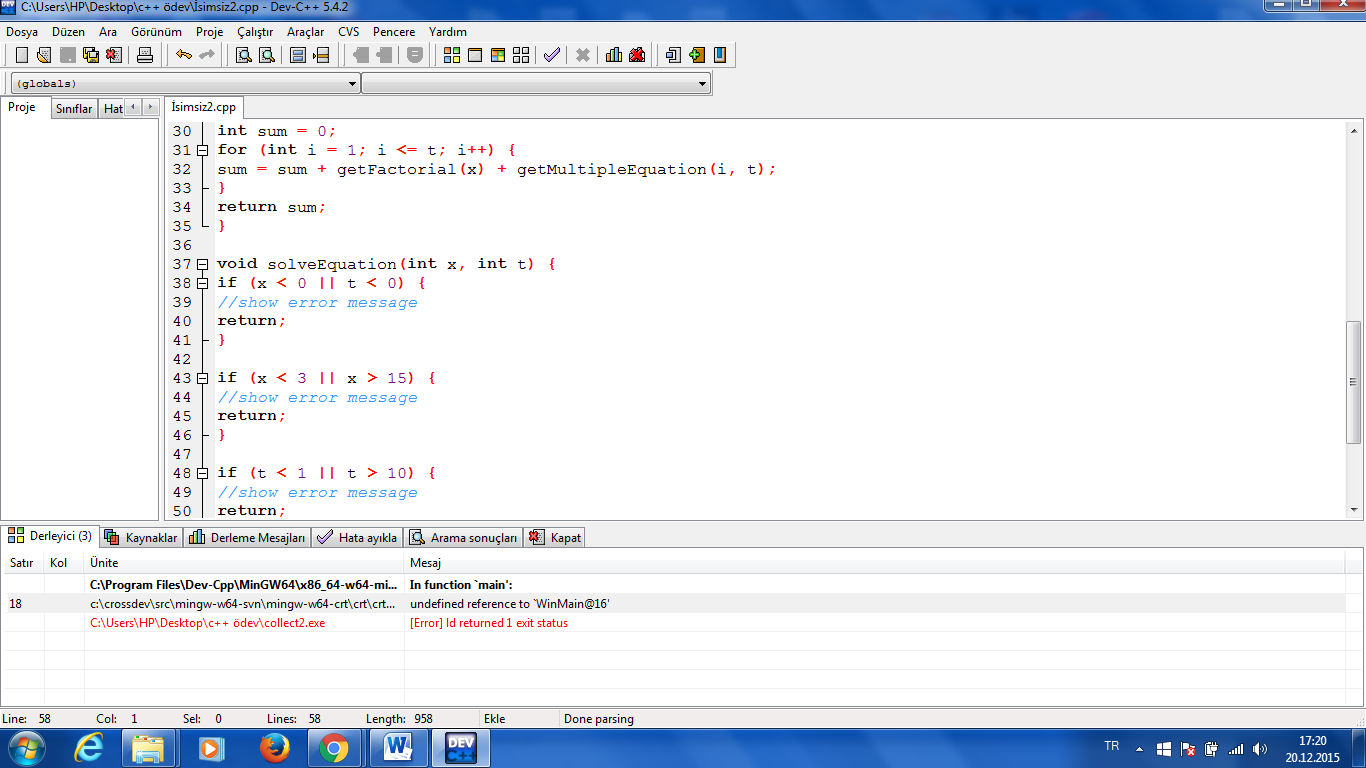Click the bar chart profile analysis icon
1366x768 pixels.
(x=614, y=55)
